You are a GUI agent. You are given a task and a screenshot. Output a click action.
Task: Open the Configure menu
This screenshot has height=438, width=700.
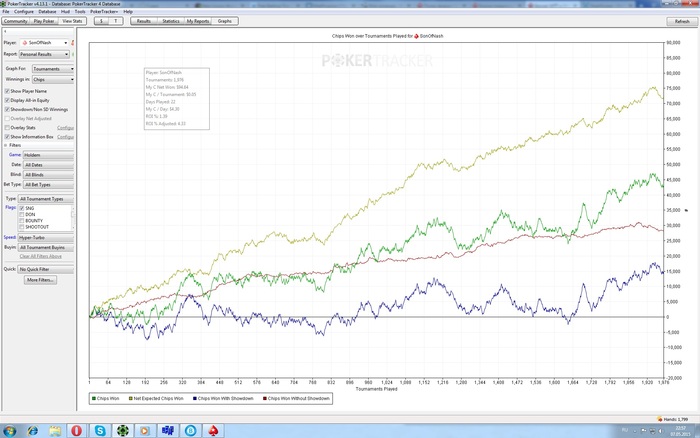tap(24, 12)
